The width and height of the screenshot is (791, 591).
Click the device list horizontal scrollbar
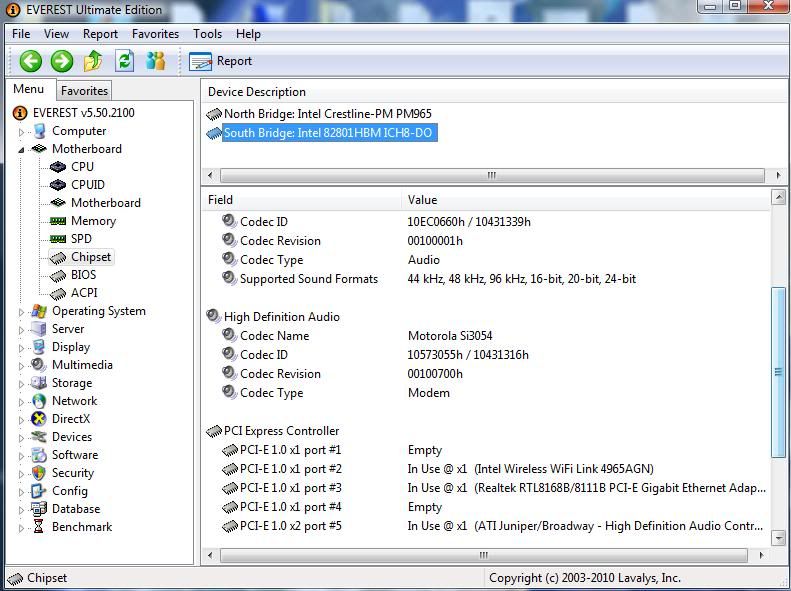[492, 175]
